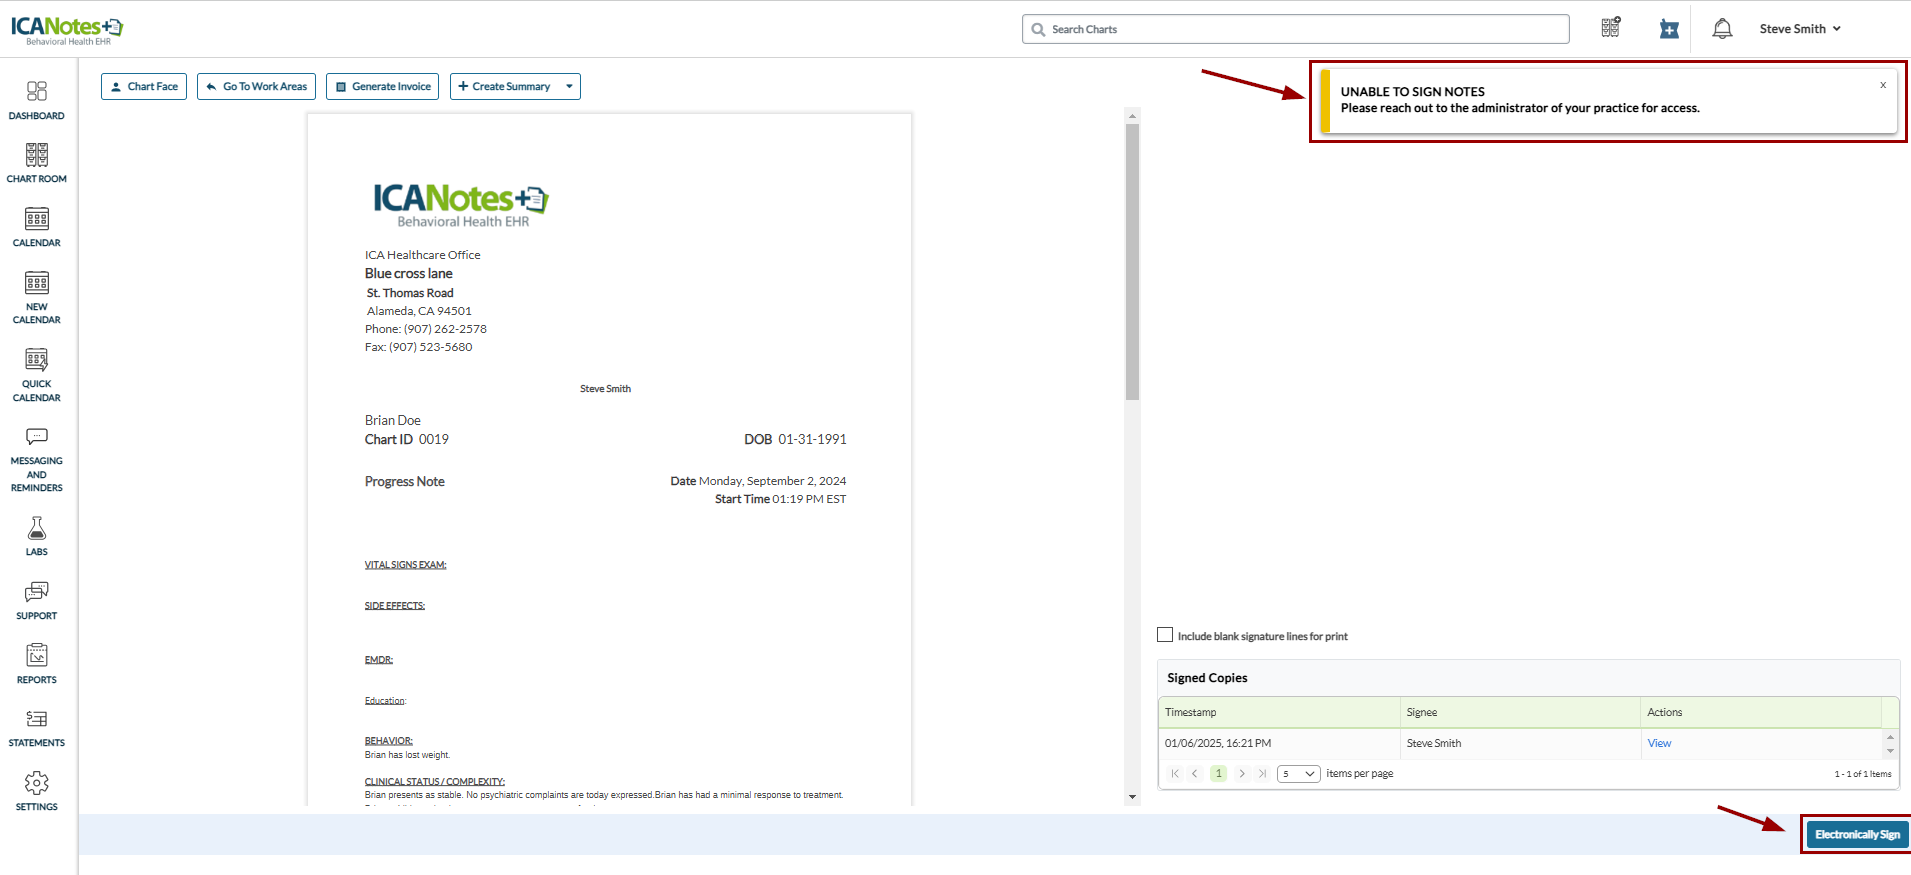The width and height of the screenshot is (1911, 875).
Task: Click the BEHAVIOR heading in note
Action: (x=388, y=741)
